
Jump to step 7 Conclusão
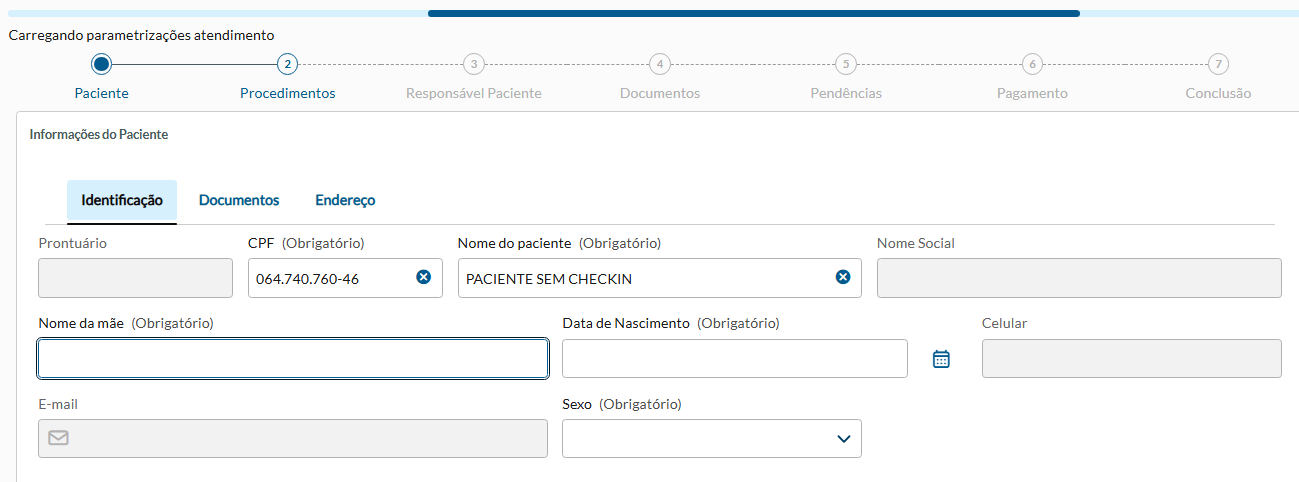(x=1217, y=64)
